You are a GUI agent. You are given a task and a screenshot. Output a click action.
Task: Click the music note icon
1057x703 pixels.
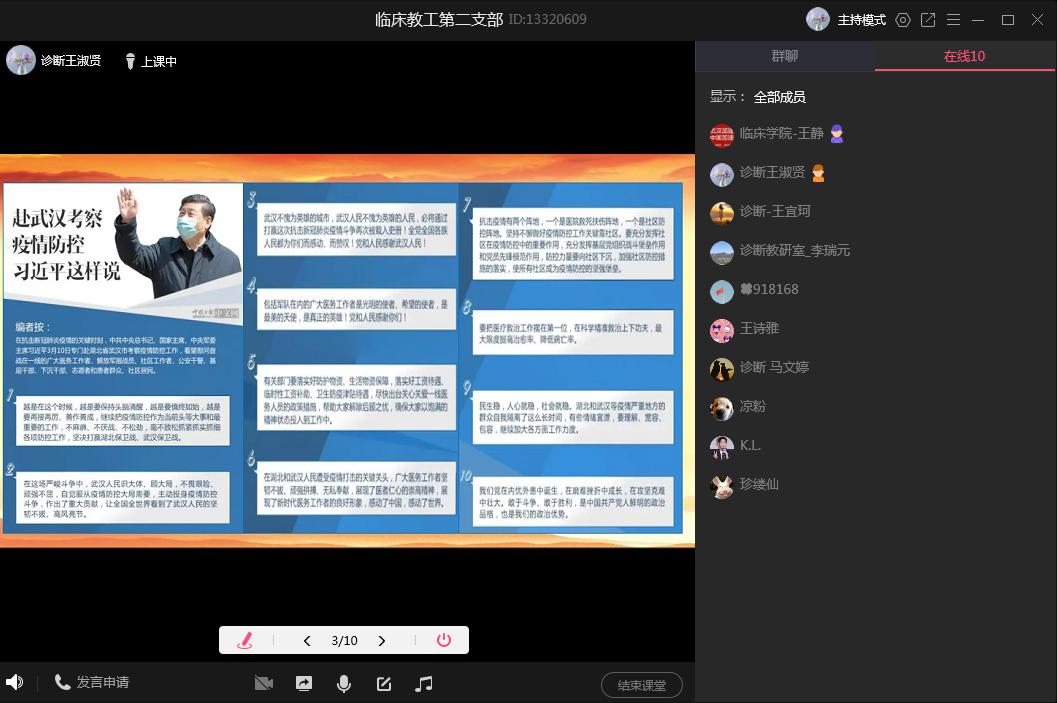(x=424, y=684)
